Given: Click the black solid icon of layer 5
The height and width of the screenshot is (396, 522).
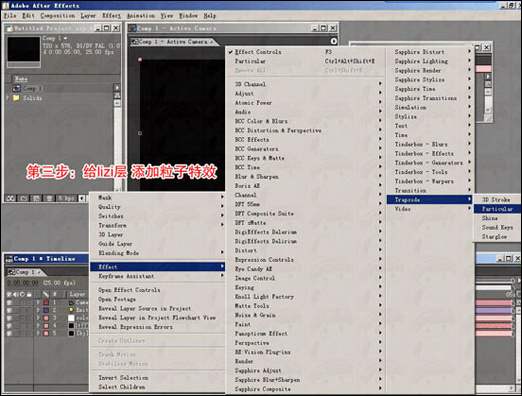Looking at the screenshot, I should (x=71, y=333).
